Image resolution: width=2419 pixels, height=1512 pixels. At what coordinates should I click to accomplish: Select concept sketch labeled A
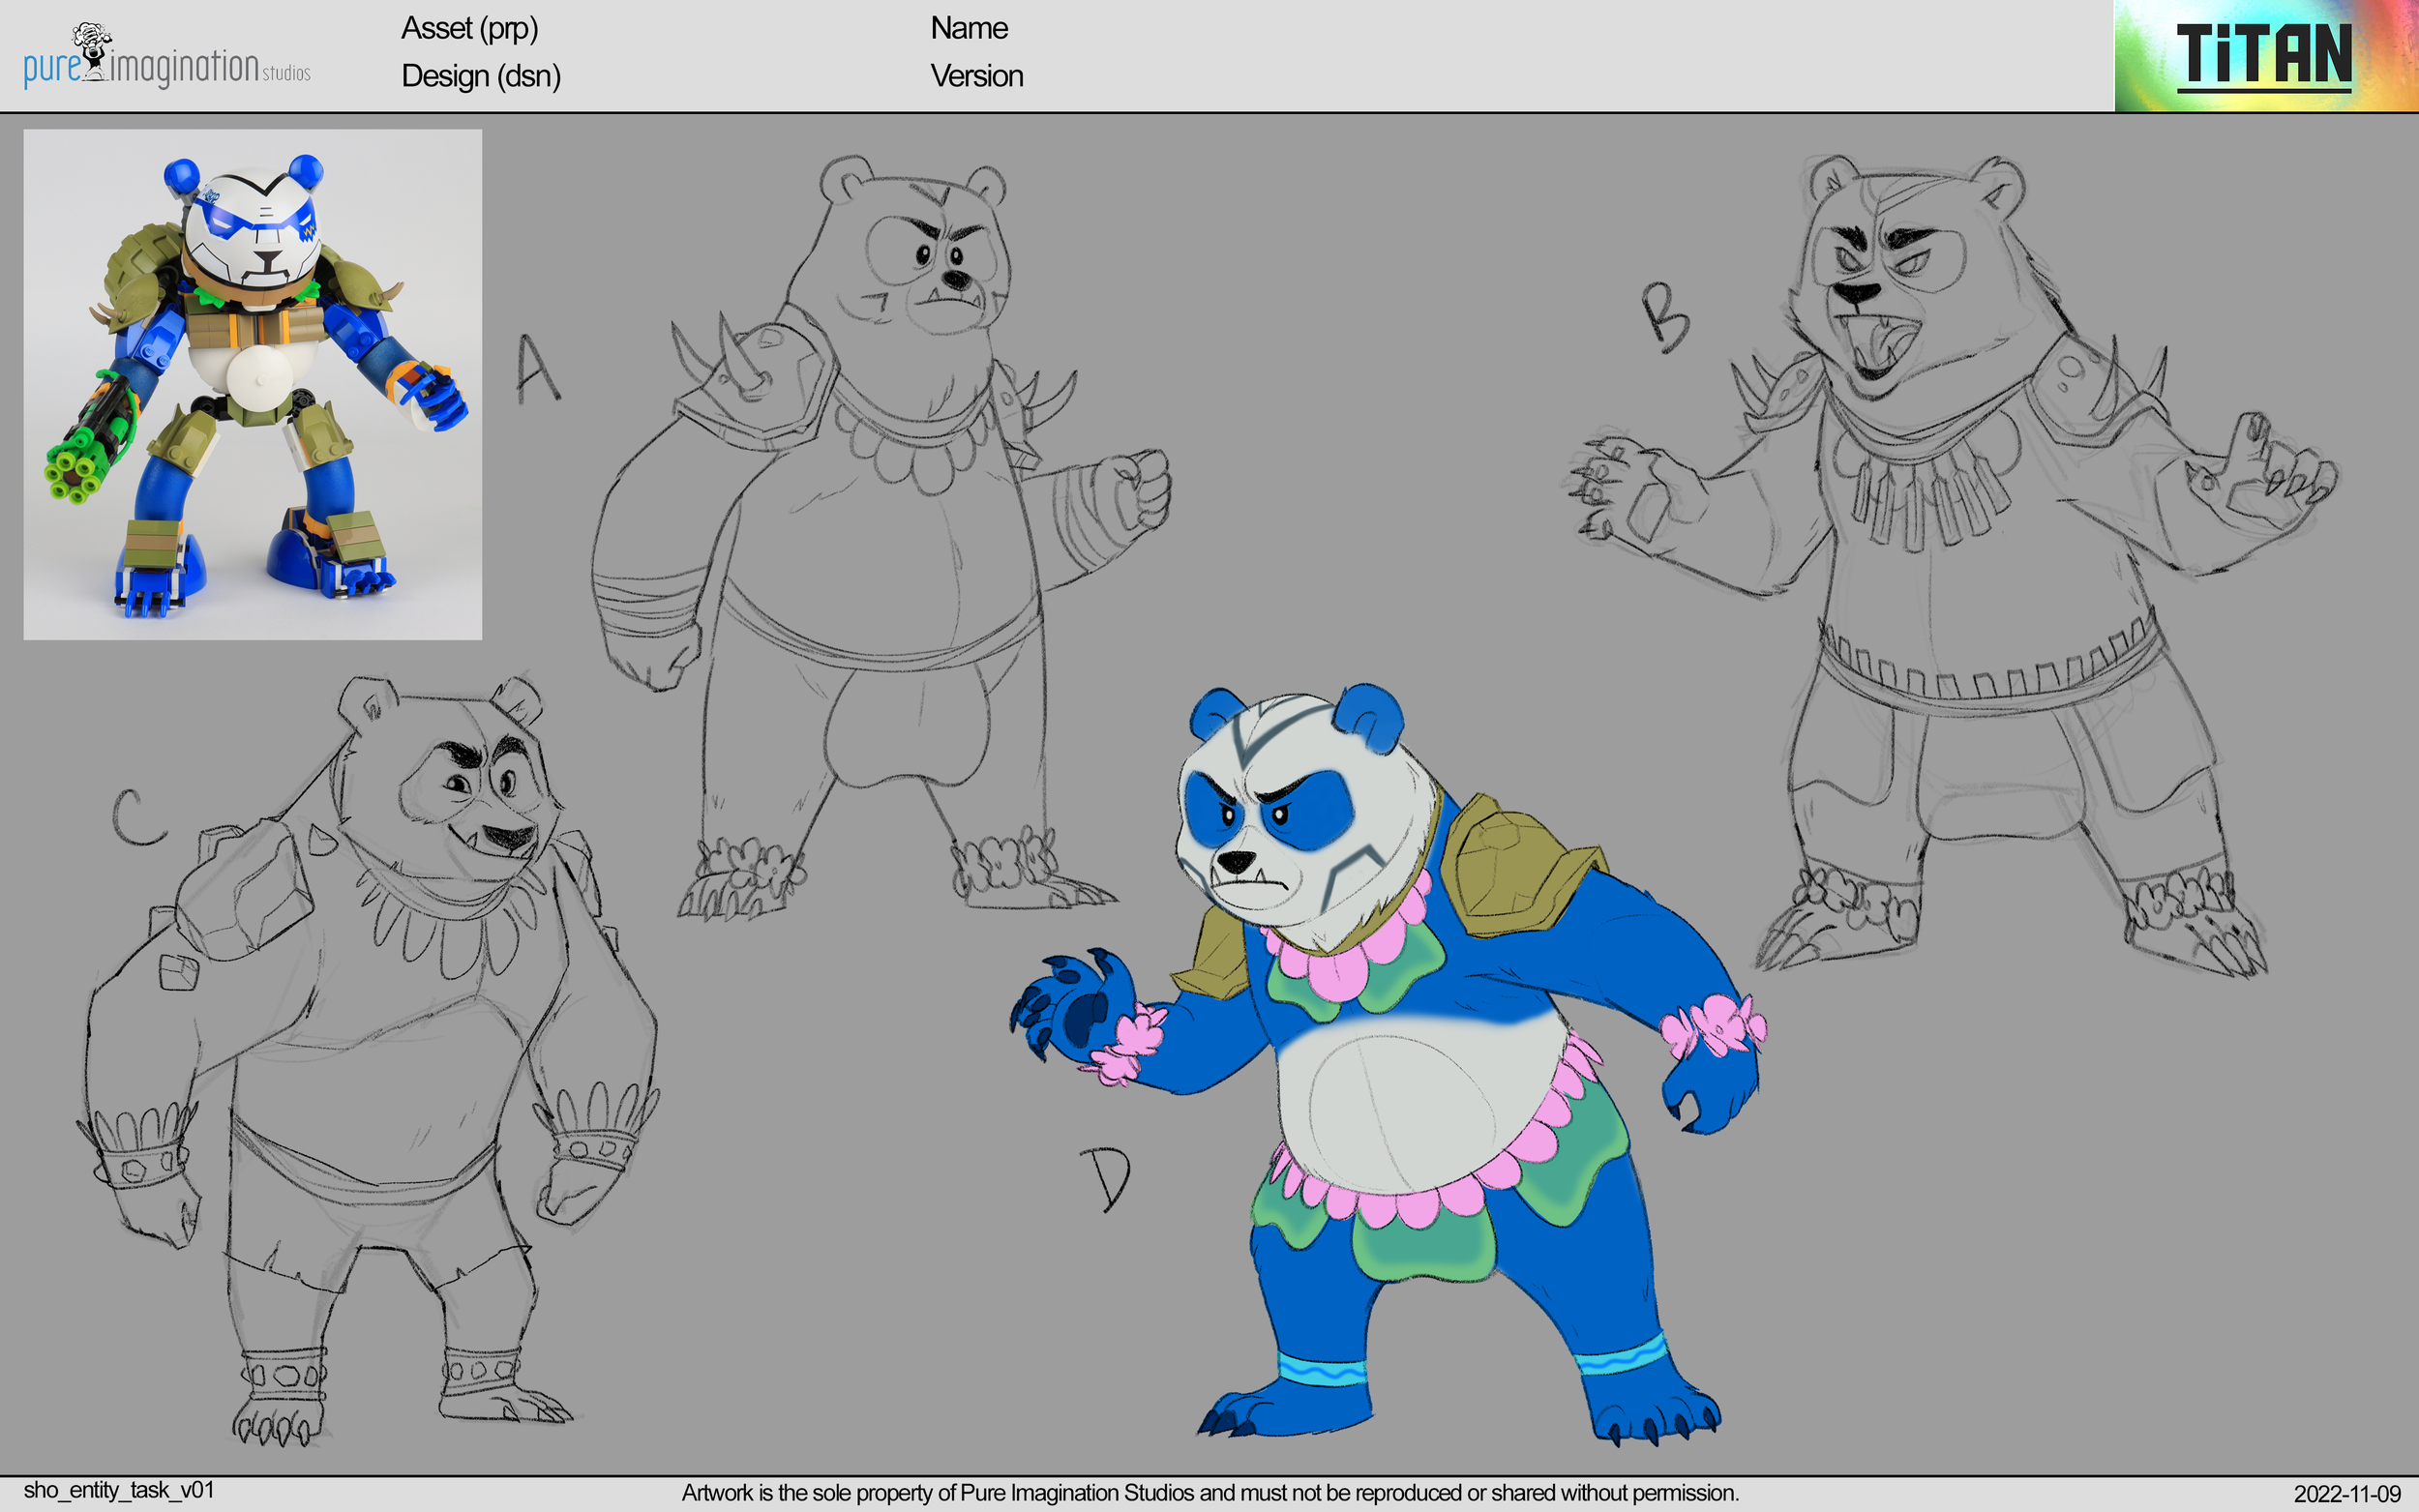tap(880, 550)
